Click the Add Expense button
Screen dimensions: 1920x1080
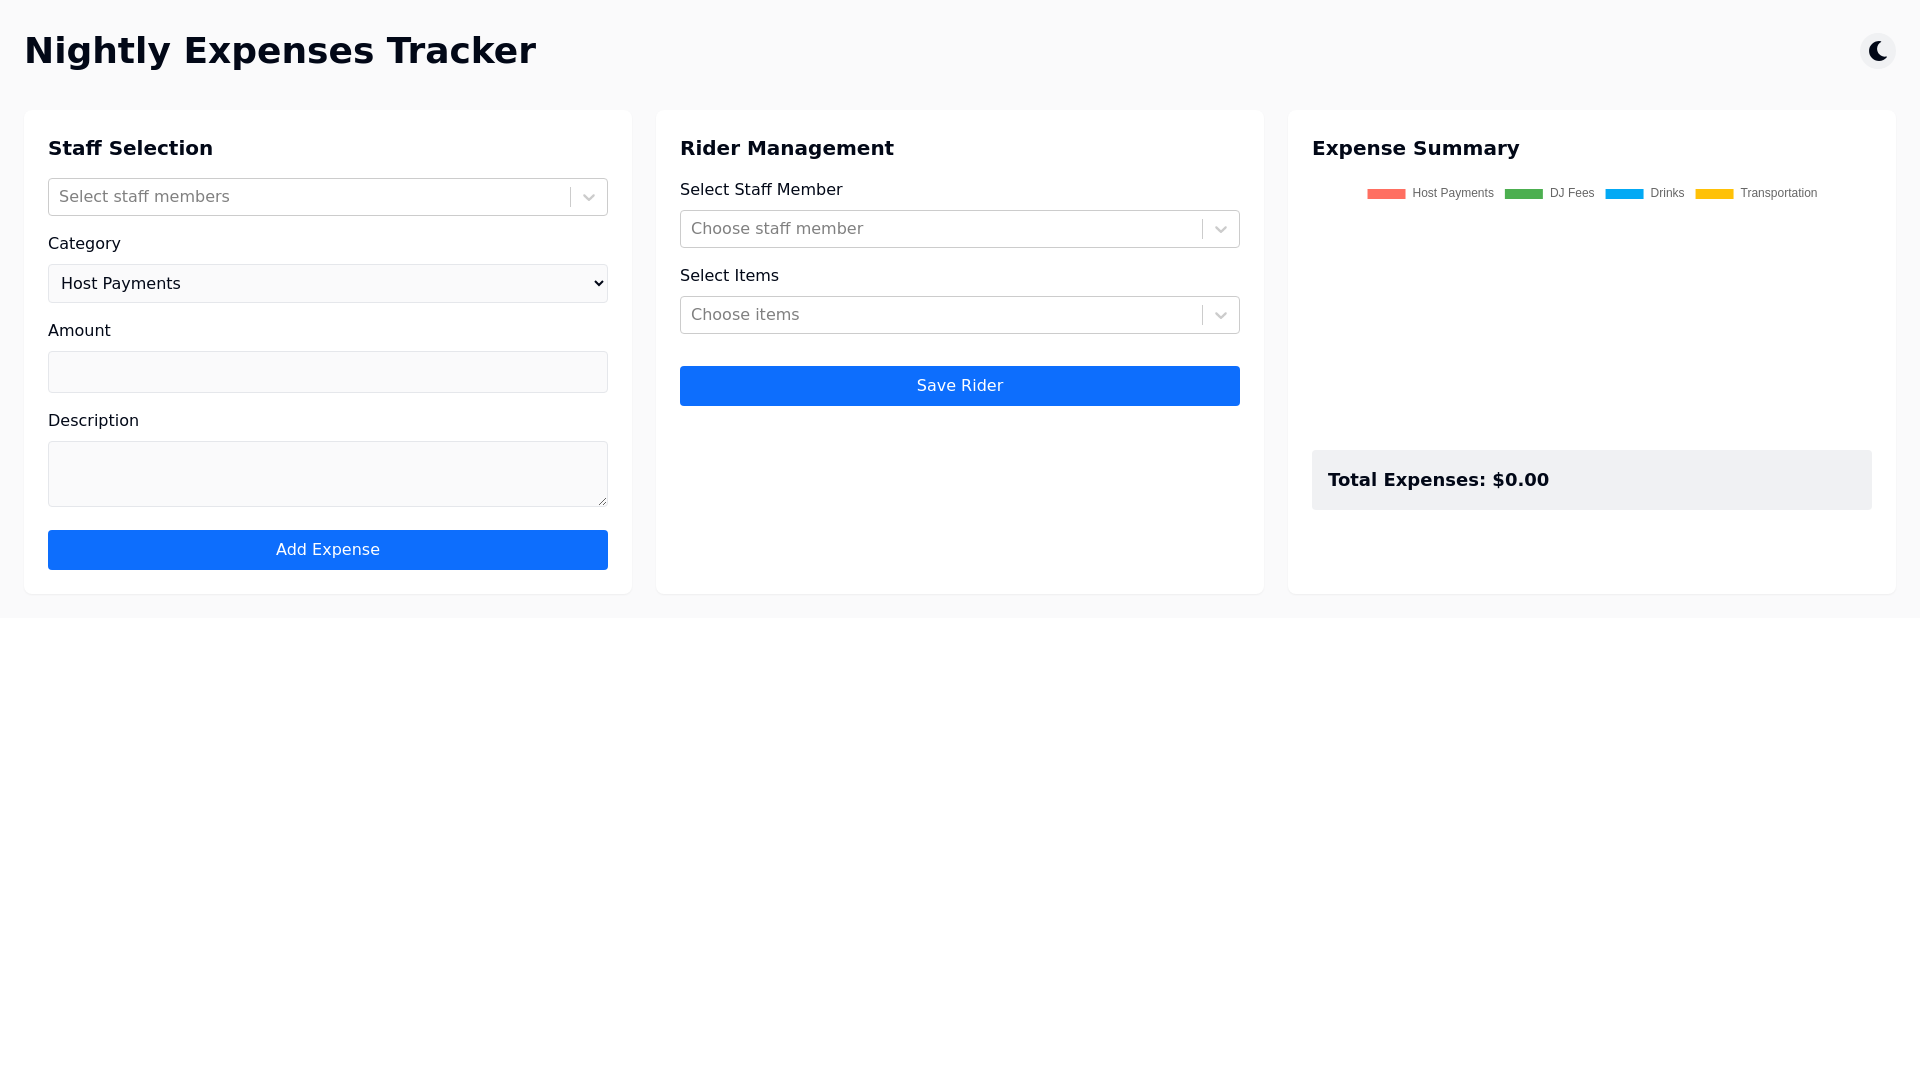(x=328, y=550)
